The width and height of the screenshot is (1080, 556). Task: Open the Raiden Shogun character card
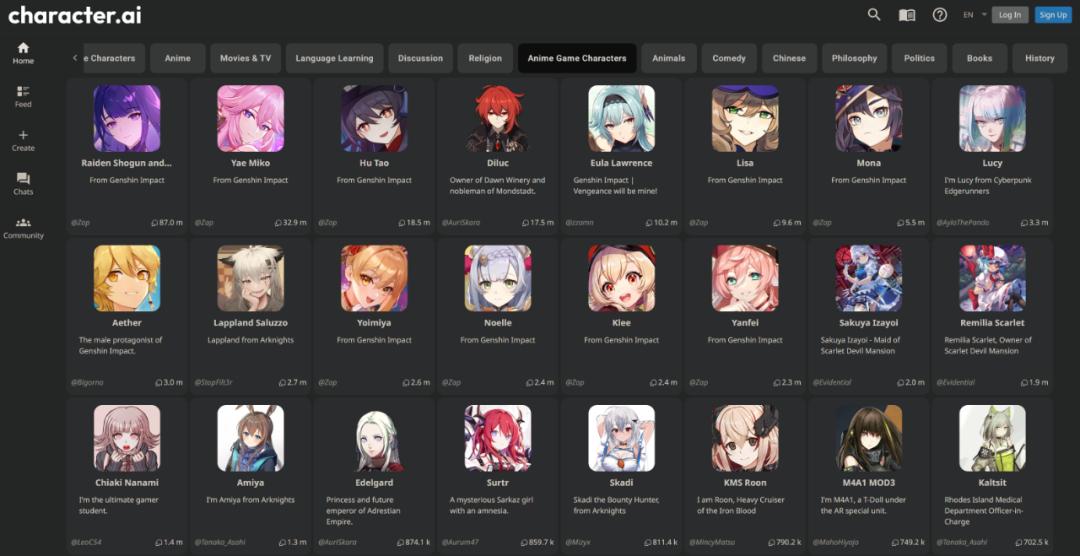pyautogui.click(x=127, y=155)
